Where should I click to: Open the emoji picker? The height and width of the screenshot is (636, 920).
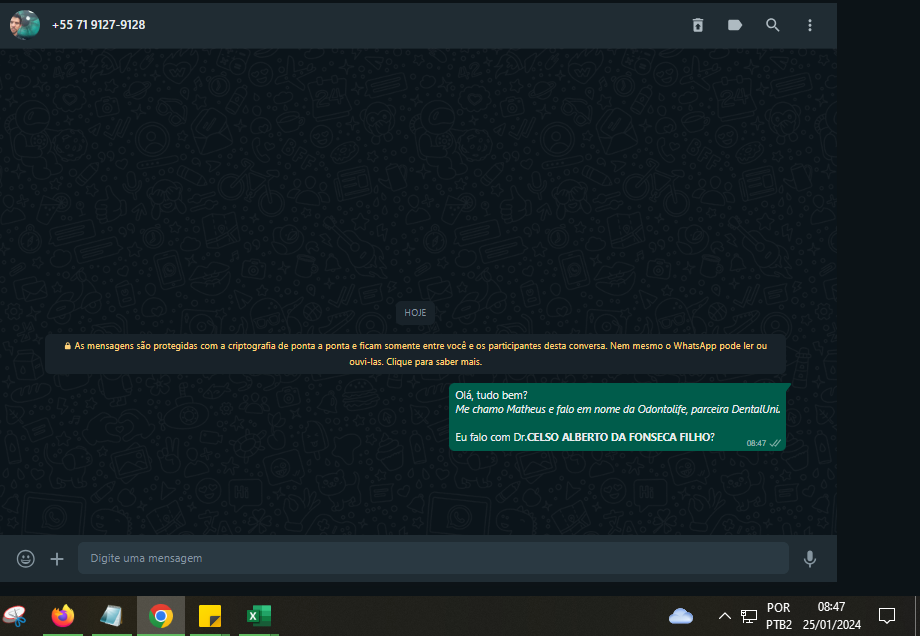(25, 559)
